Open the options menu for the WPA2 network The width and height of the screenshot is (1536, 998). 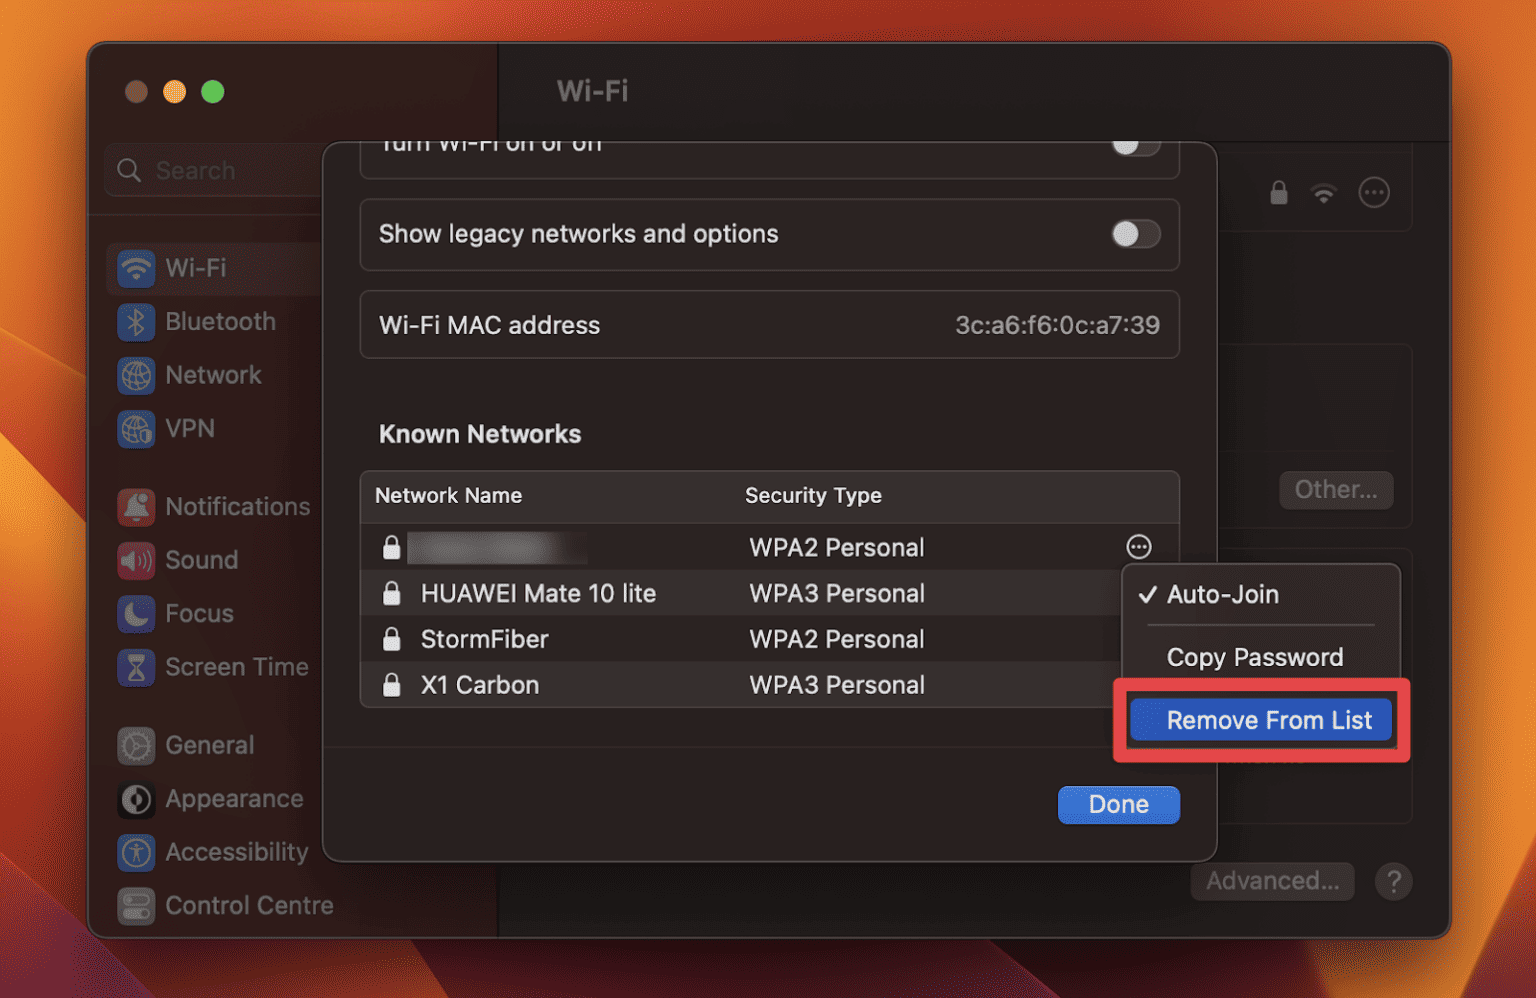[x=1139, y=547]
